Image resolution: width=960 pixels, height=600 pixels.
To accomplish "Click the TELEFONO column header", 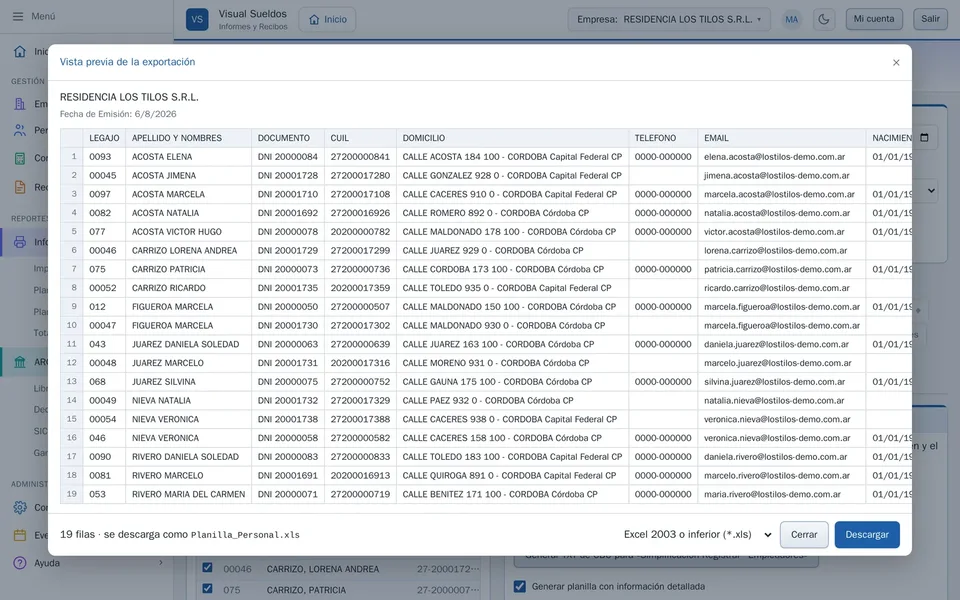I will click(x=663, y=138).
